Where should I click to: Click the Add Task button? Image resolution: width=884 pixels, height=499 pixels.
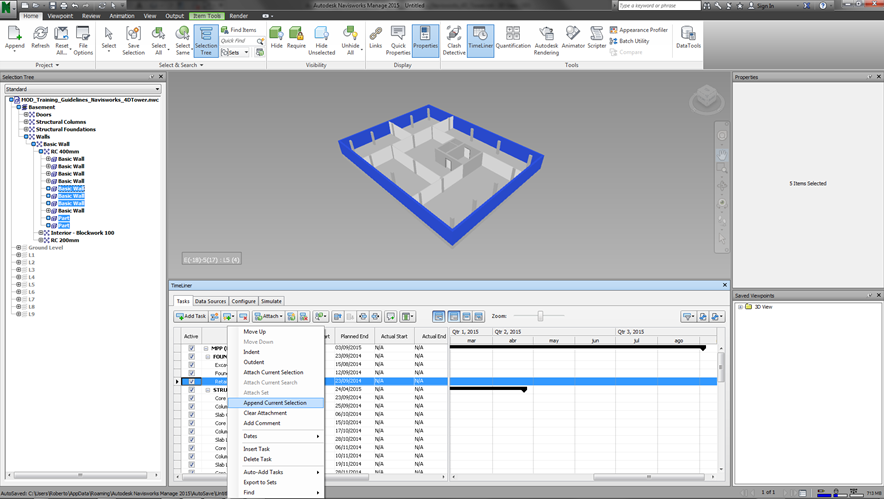(x=191, y=316)
